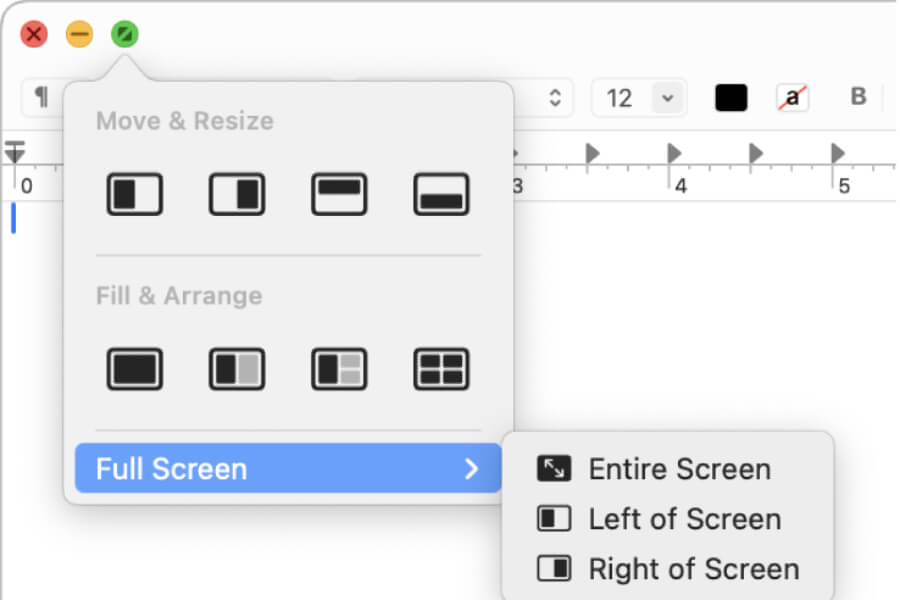
Task: Choose the left-right split arrangement icon
Action: pos(236,368)
